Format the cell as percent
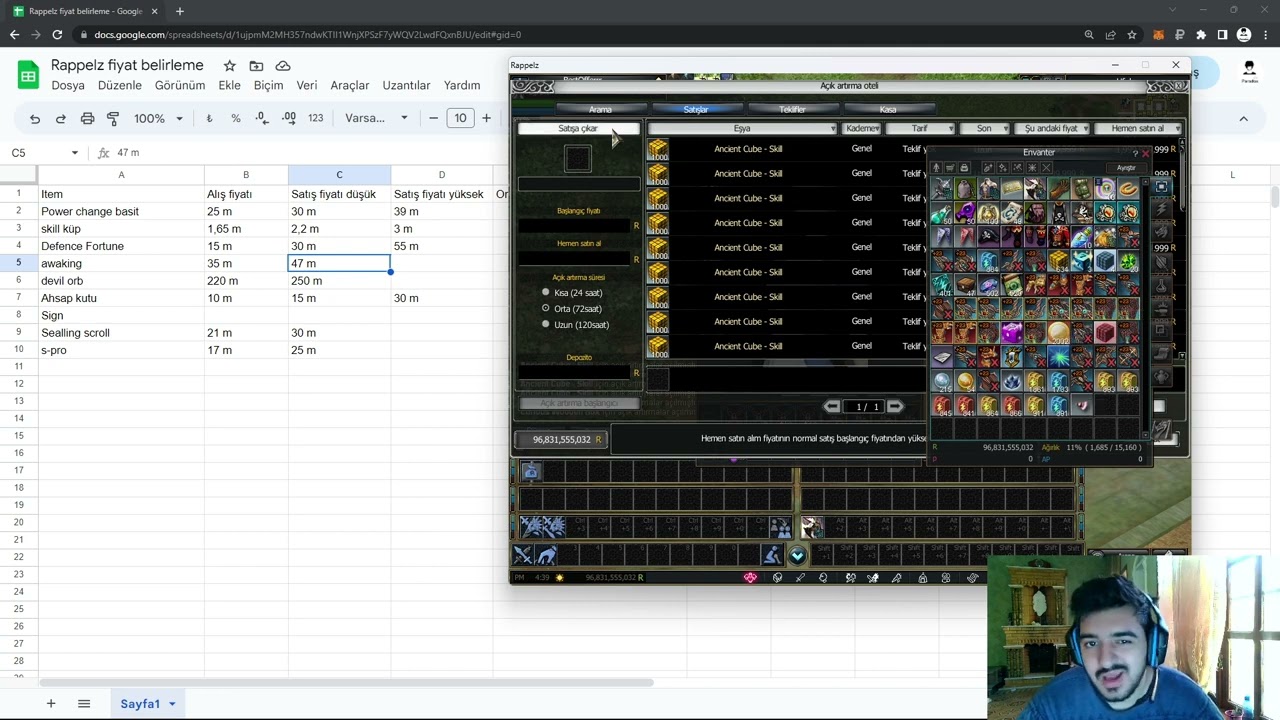 (x=235, y=118)
